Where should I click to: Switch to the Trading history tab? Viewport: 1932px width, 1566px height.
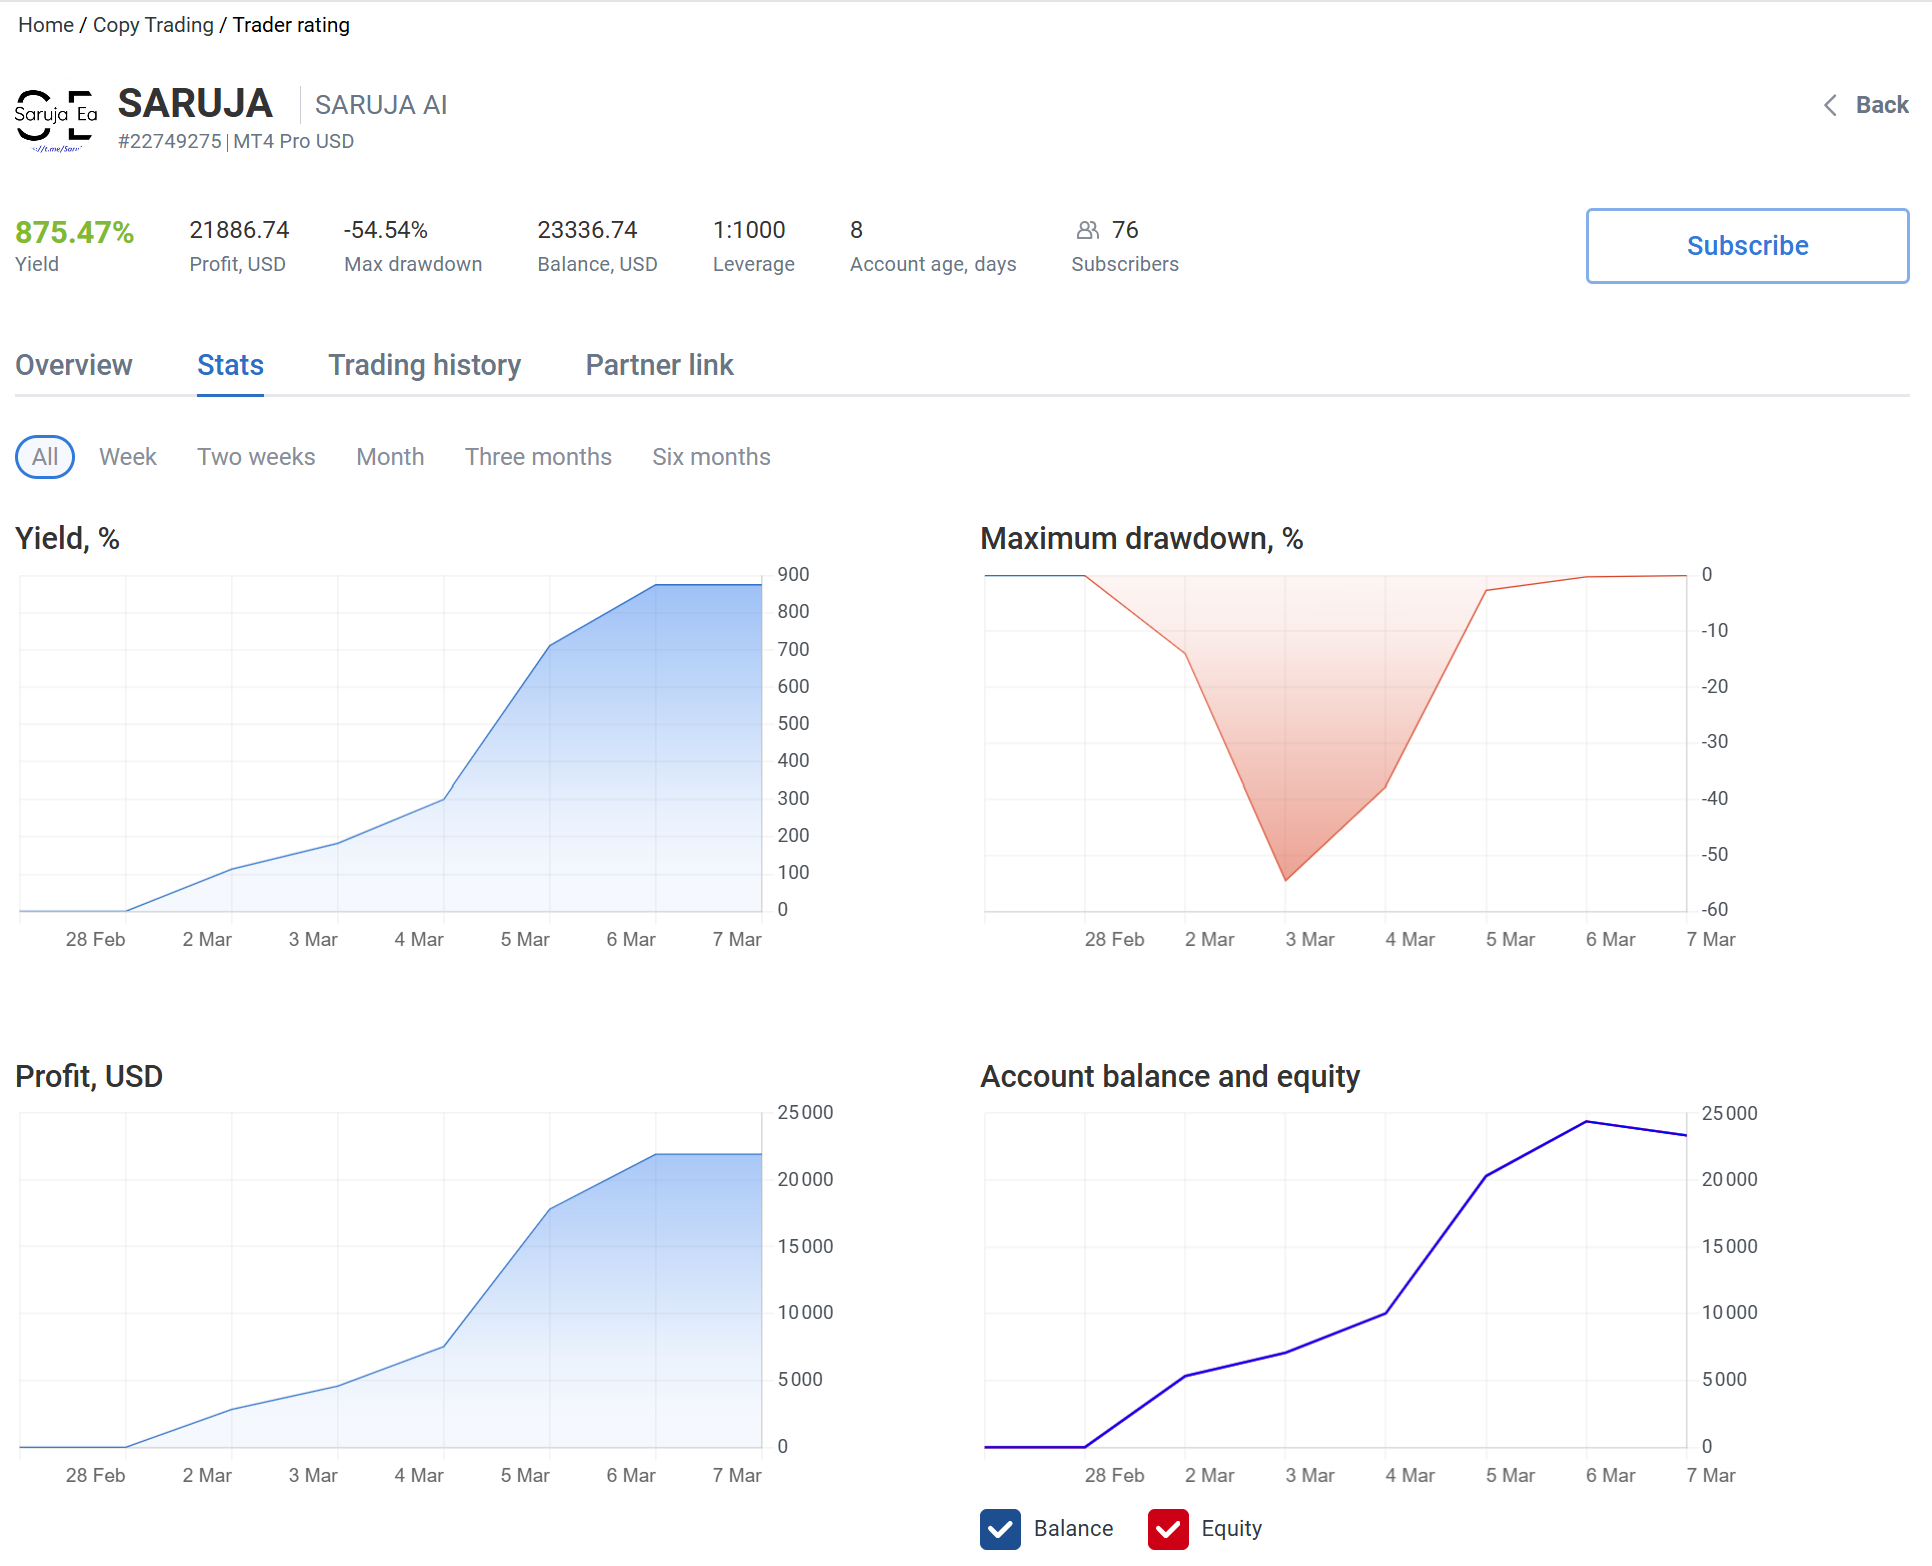click(x=425, y=365)
